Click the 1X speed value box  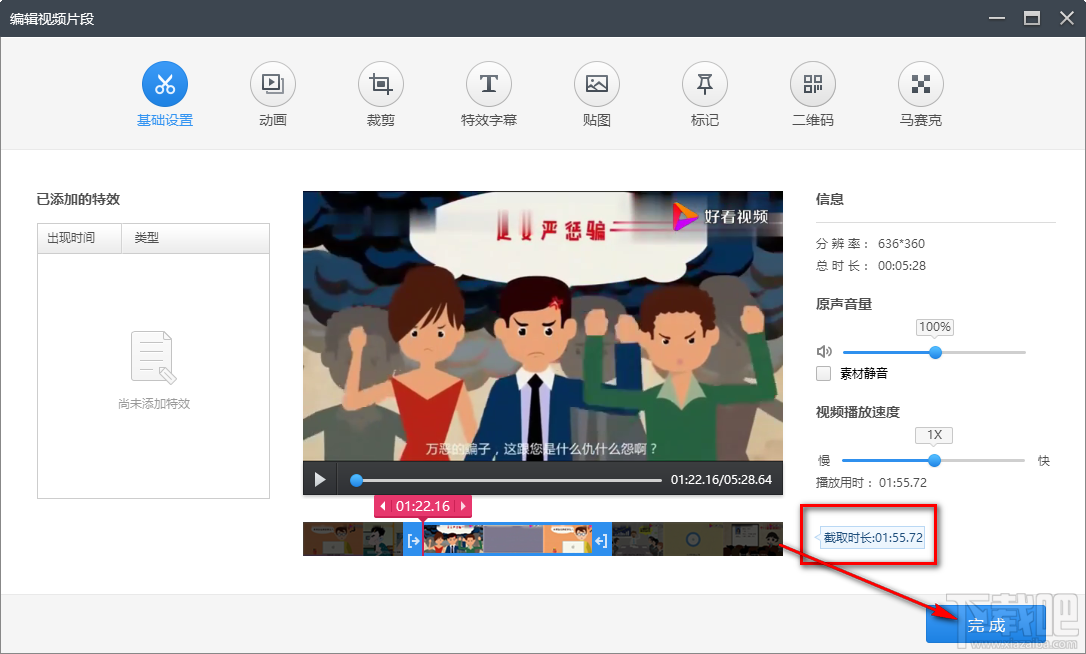934,435
